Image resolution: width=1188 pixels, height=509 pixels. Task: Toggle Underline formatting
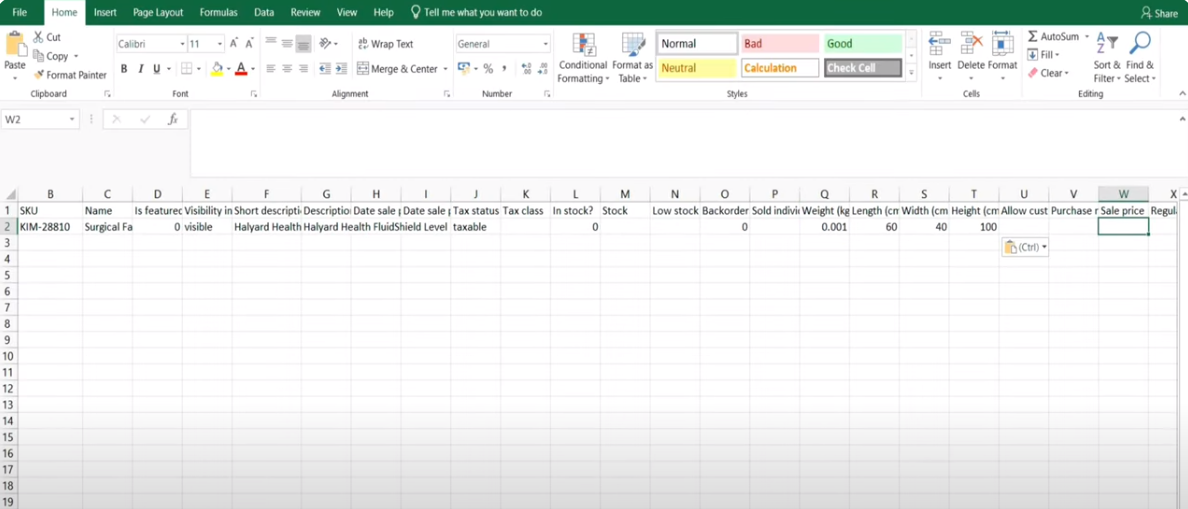[x=157, y=69]
